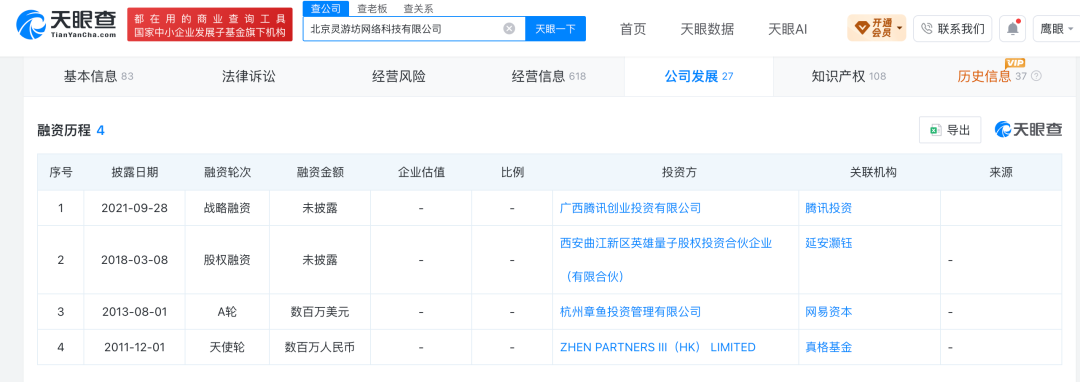Click the 数百万人民币 amount cell
The image size is (1080, 382).
(320, 348)
